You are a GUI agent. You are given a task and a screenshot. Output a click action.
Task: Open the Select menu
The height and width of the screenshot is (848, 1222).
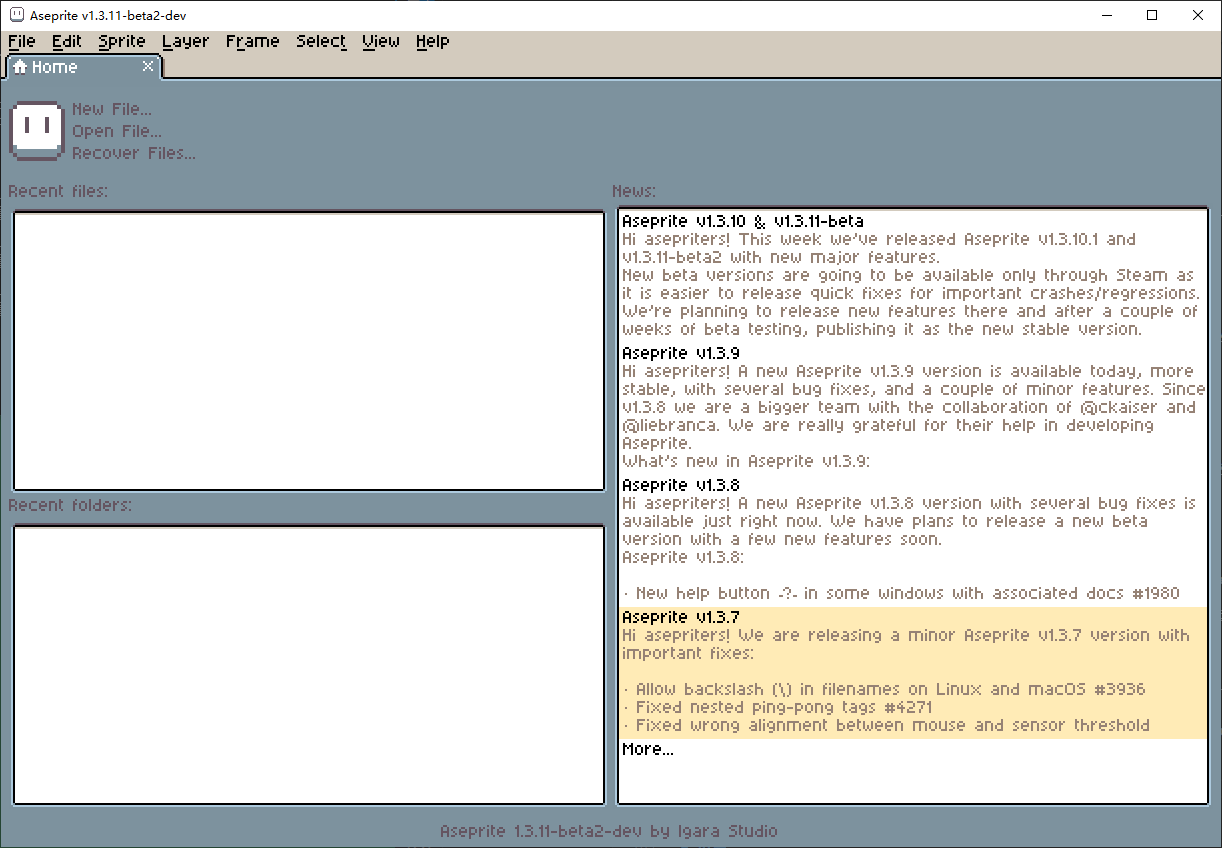coord(321,41)
